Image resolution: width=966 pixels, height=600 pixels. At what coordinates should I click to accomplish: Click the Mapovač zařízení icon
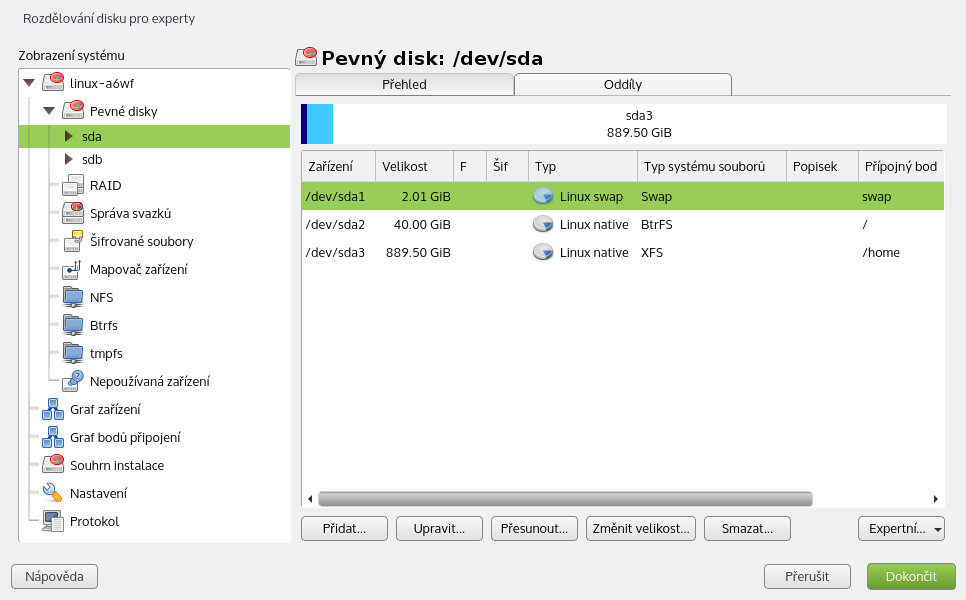pyautogui.click(x=73, y=269)
